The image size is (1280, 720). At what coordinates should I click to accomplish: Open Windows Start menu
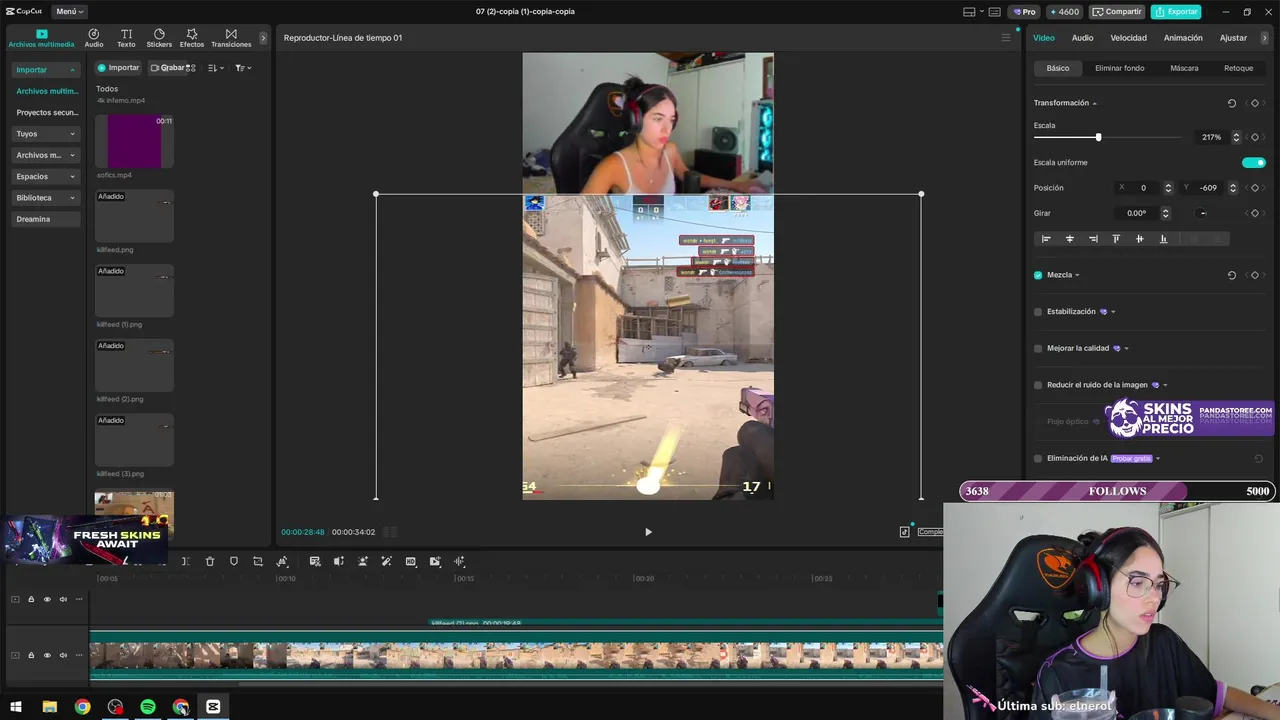[16, 707]
